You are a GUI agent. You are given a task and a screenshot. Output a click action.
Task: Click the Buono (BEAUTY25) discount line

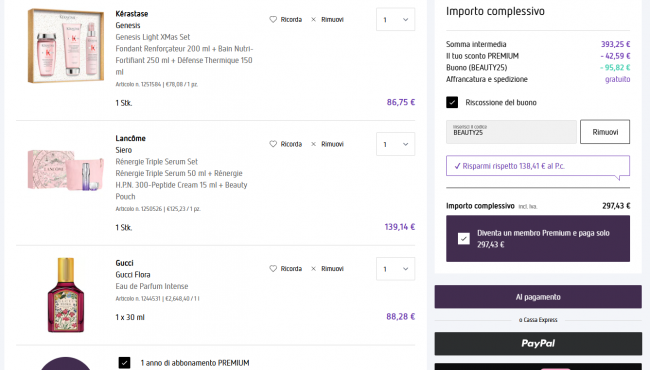pos(538,68)
